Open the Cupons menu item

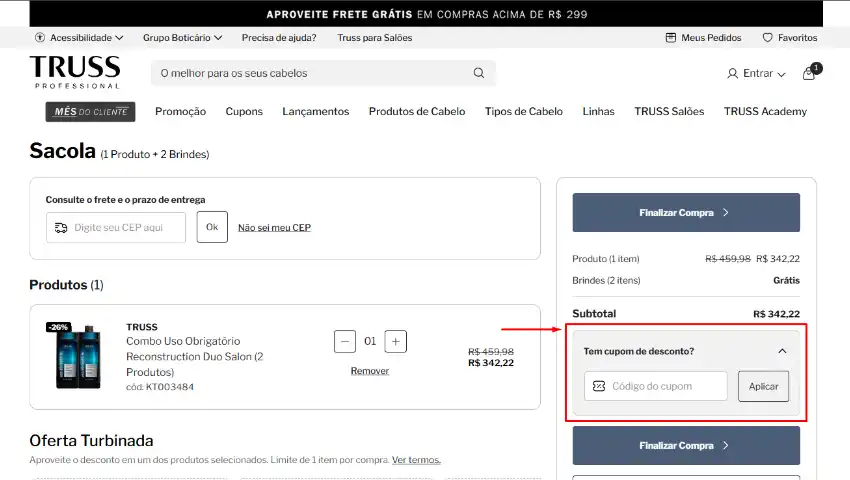244,111
